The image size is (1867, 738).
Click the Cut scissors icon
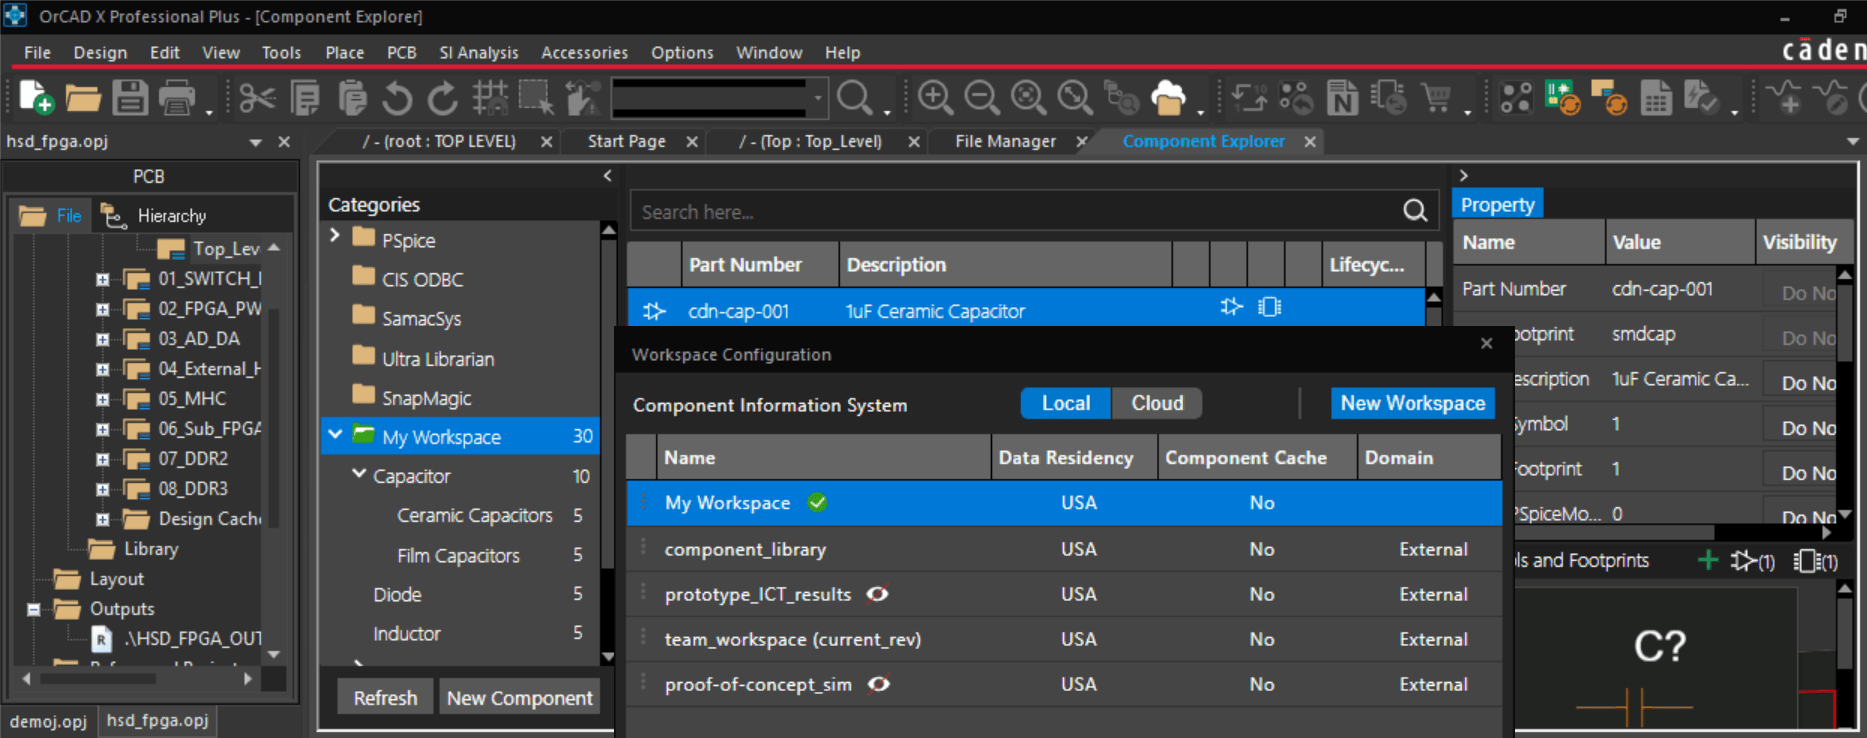click(257, 98)
